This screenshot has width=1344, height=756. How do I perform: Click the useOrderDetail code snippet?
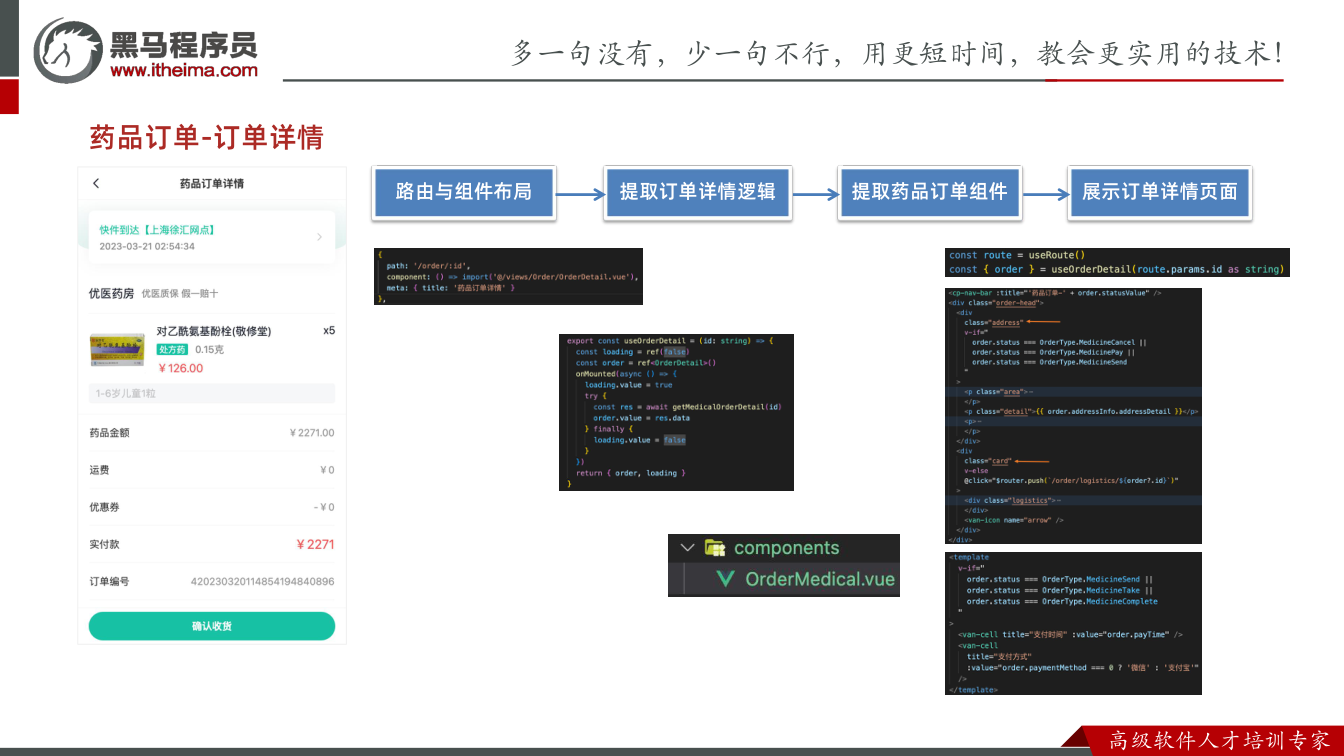tap(676, 412)
